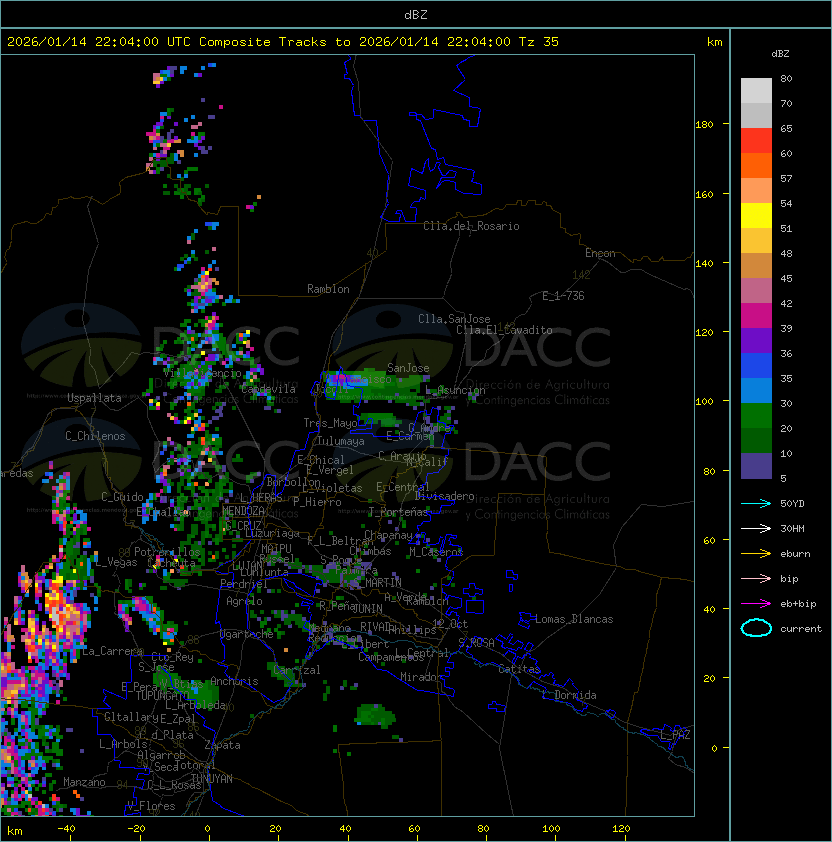Click the 'eburn' legend label

795,554
